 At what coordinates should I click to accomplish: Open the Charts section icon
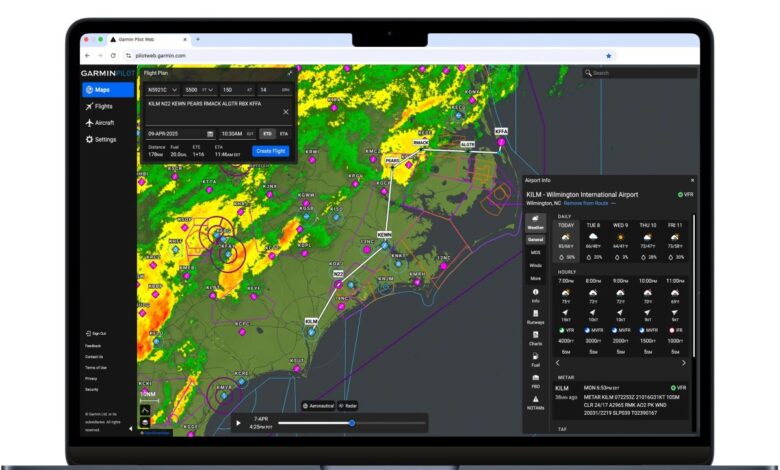point(536,342)
